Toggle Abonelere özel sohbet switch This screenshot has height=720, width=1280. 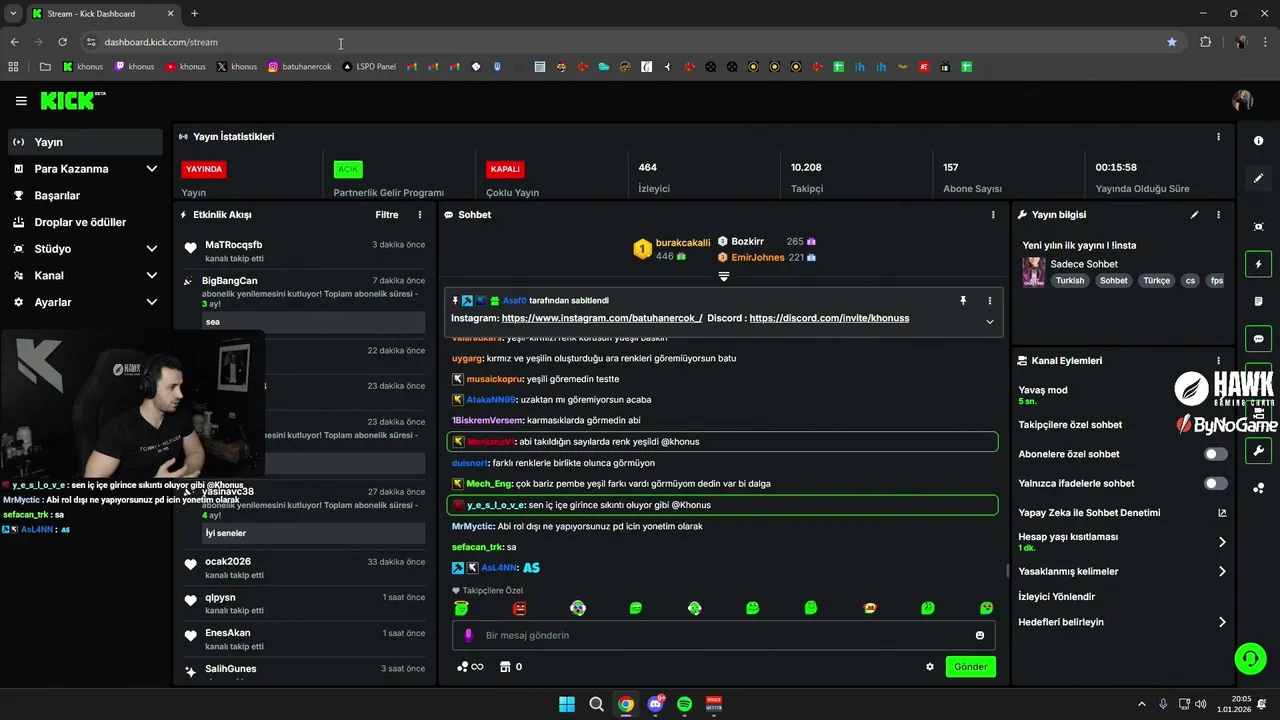(x=1215, y=454)
